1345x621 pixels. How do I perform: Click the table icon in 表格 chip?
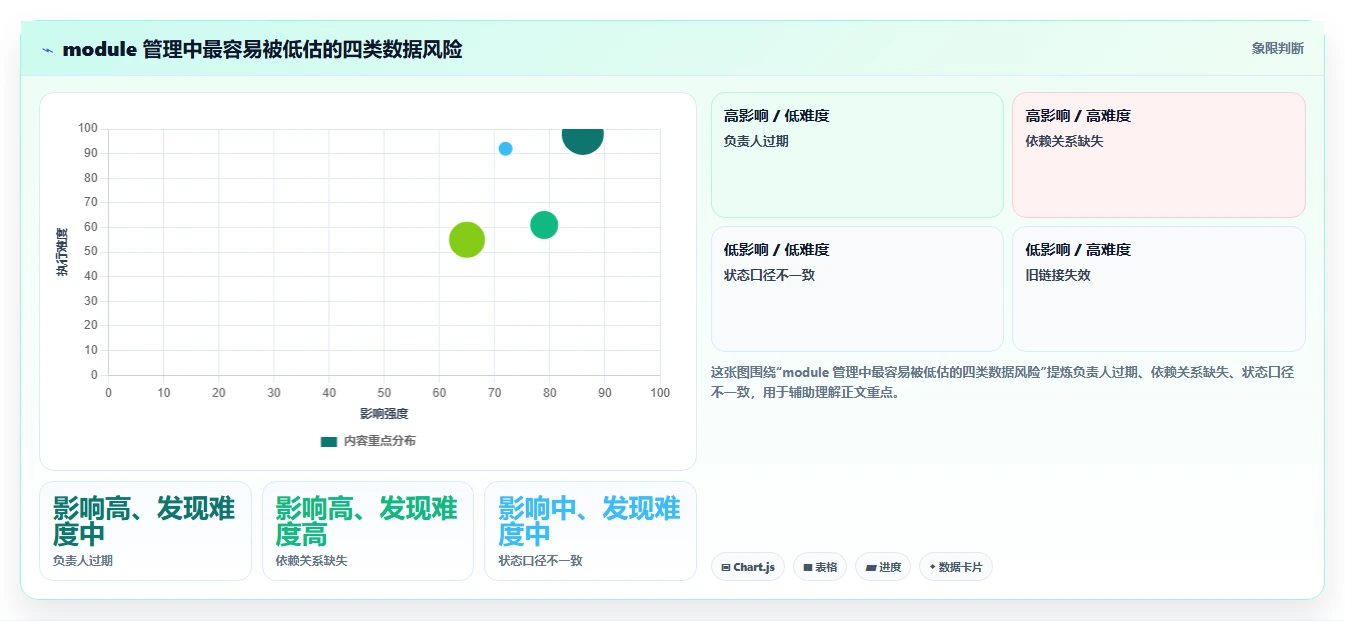[807, 568]
